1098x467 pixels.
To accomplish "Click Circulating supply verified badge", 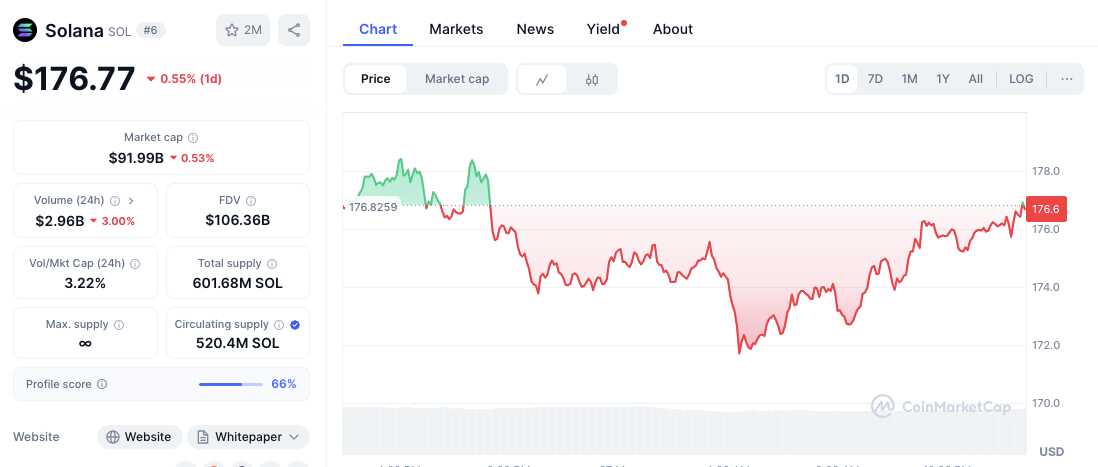I will tap(295, 325).
